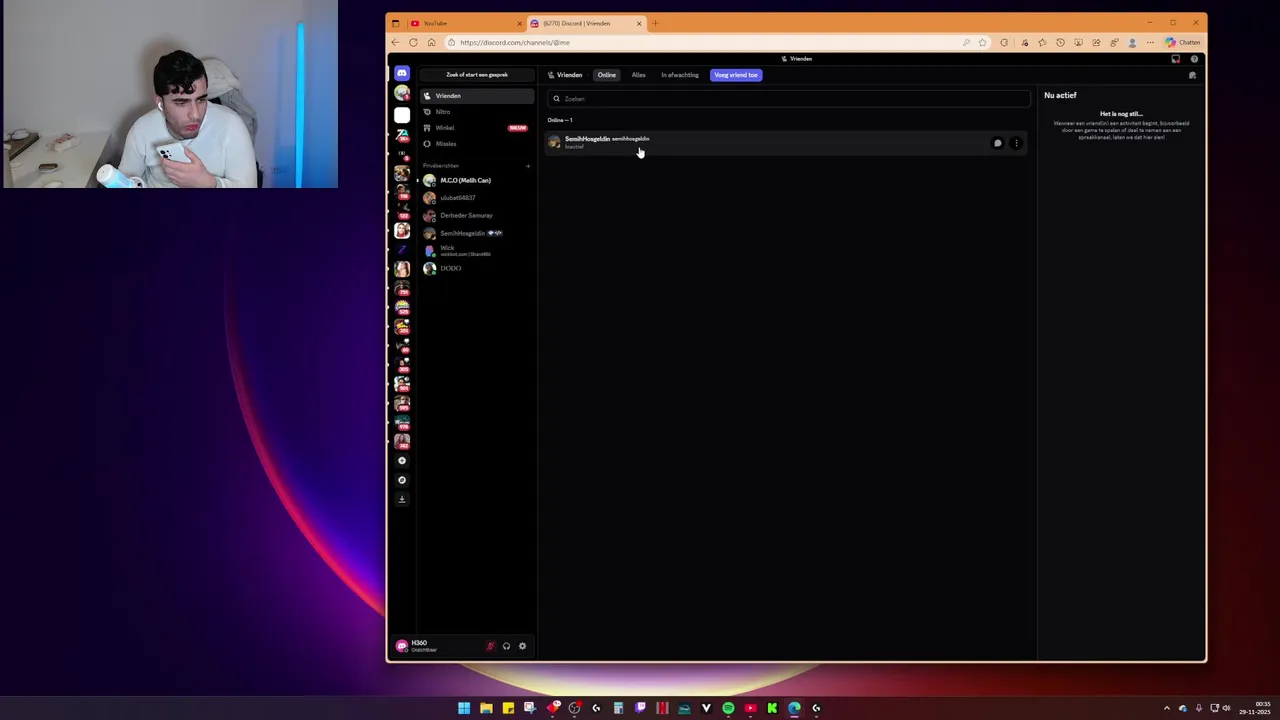
Task: Open browser tab actions menu icon
Action: [x=395, y=23]
